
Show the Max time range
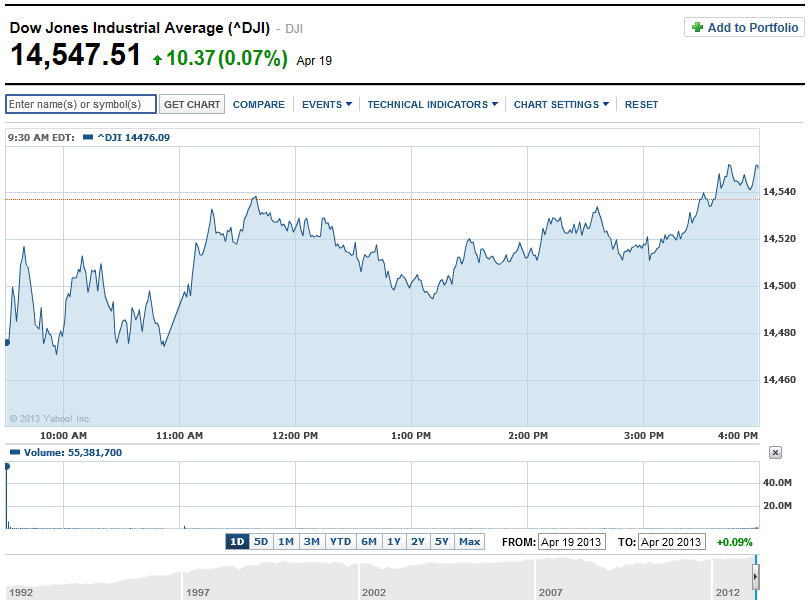coord(469,542)
